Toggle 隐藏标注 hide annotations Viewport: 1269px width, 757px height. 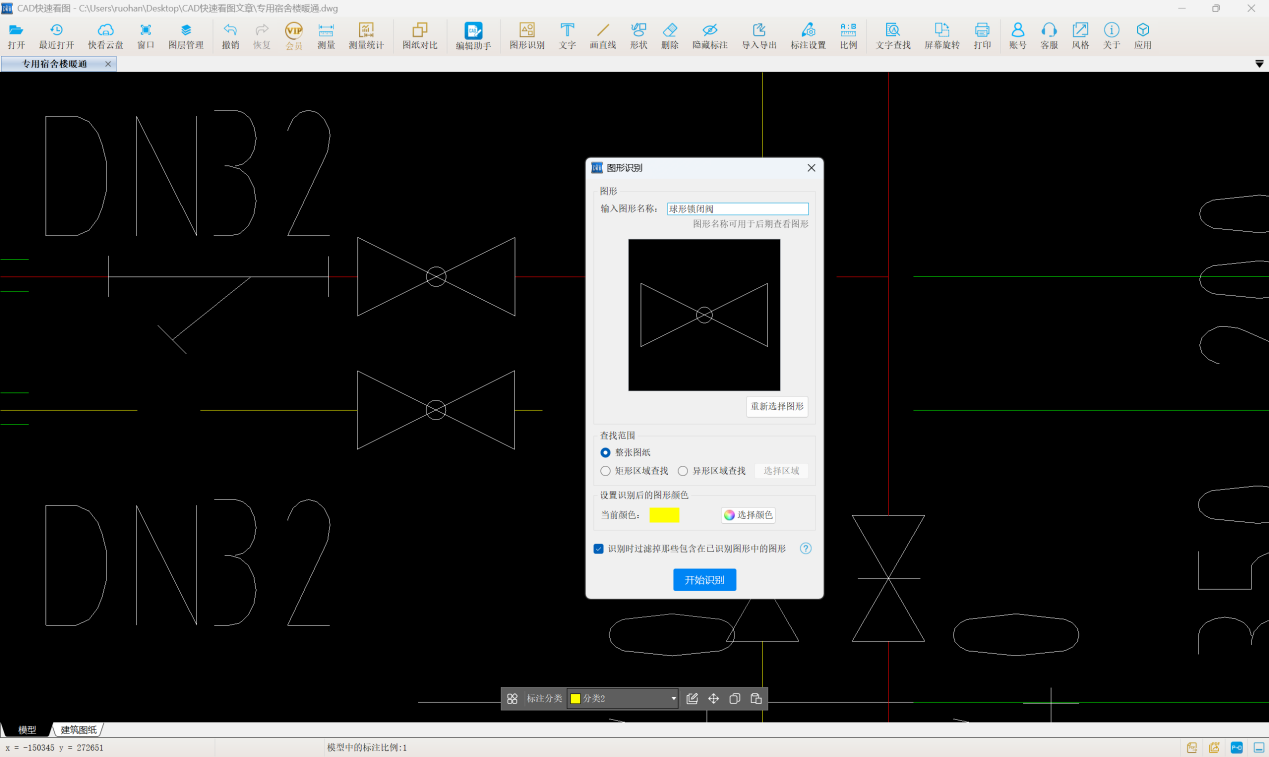point(710,36)
